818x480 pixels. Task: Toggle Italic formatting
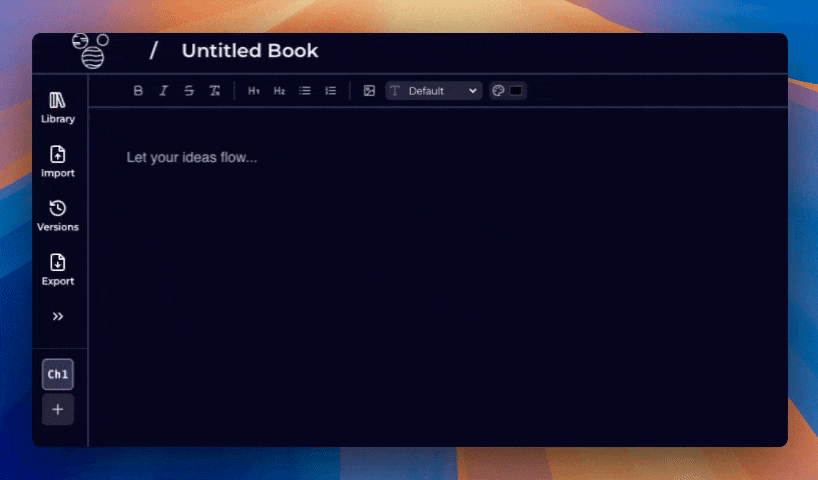[x=163, y=91]
